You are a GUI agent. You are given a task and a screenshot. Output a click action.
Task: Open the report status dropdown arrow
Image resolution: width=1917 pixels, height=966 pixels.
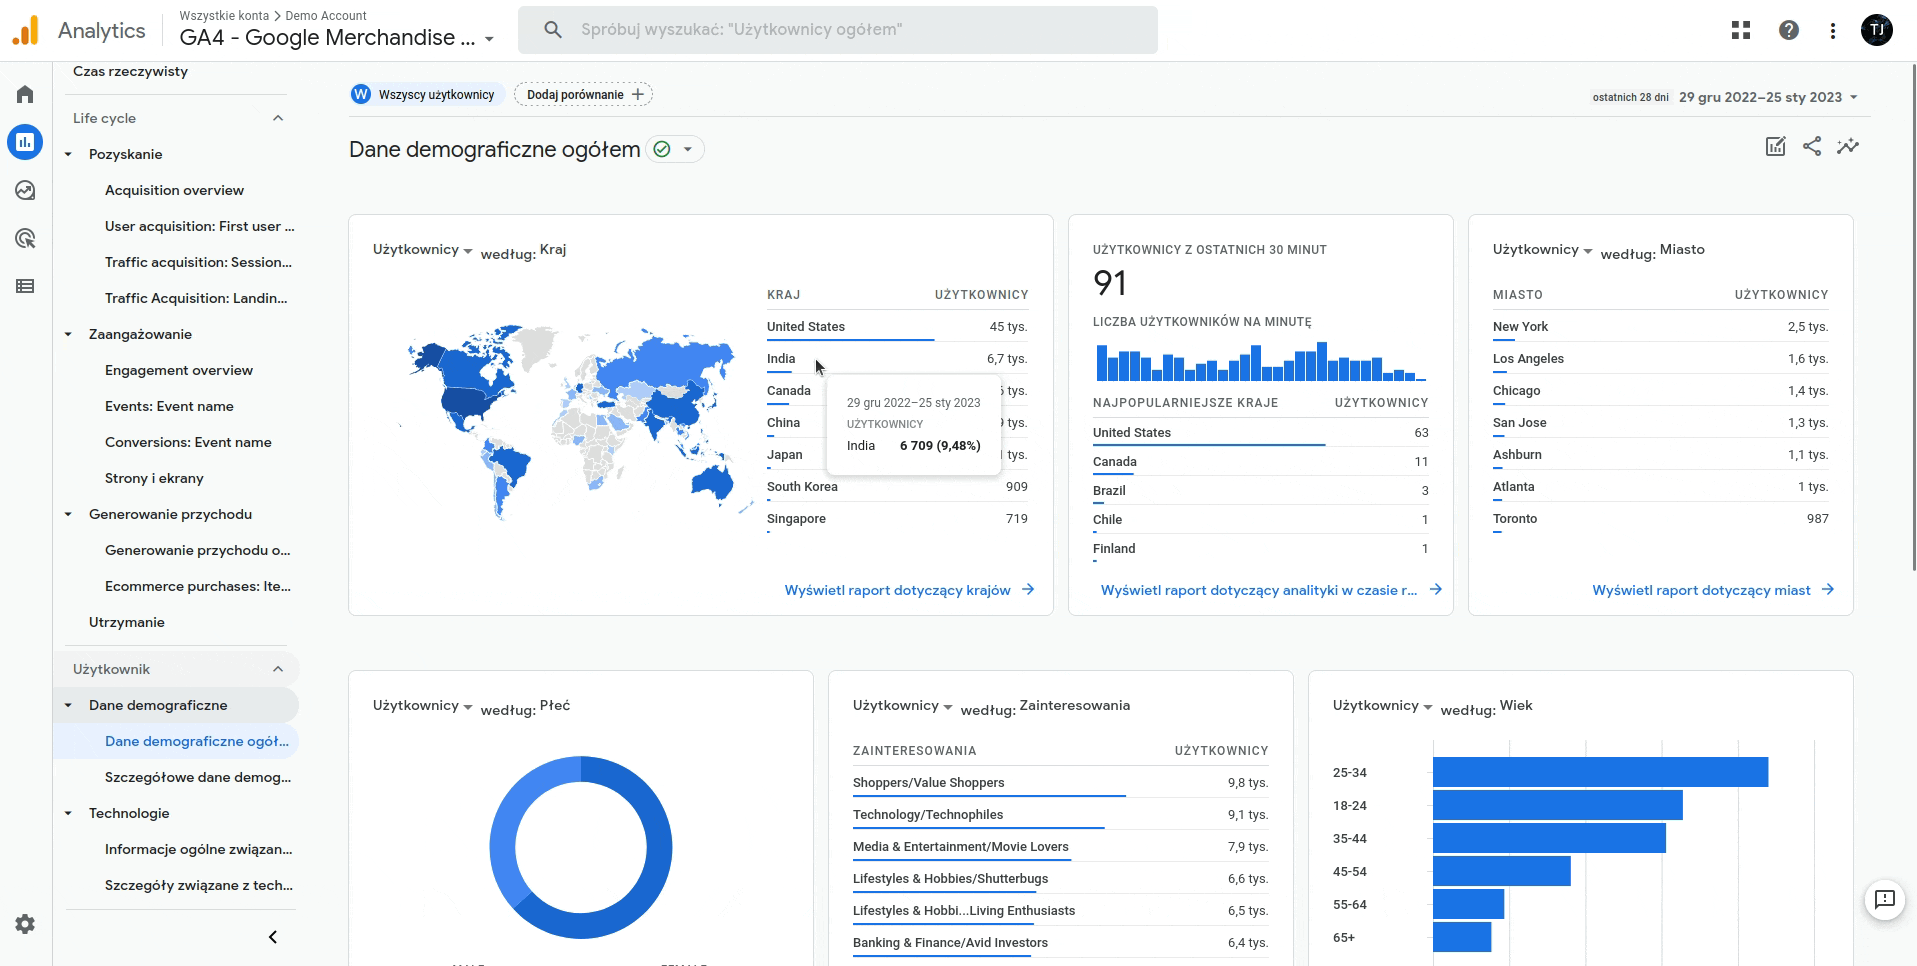[x=688, y=149]
